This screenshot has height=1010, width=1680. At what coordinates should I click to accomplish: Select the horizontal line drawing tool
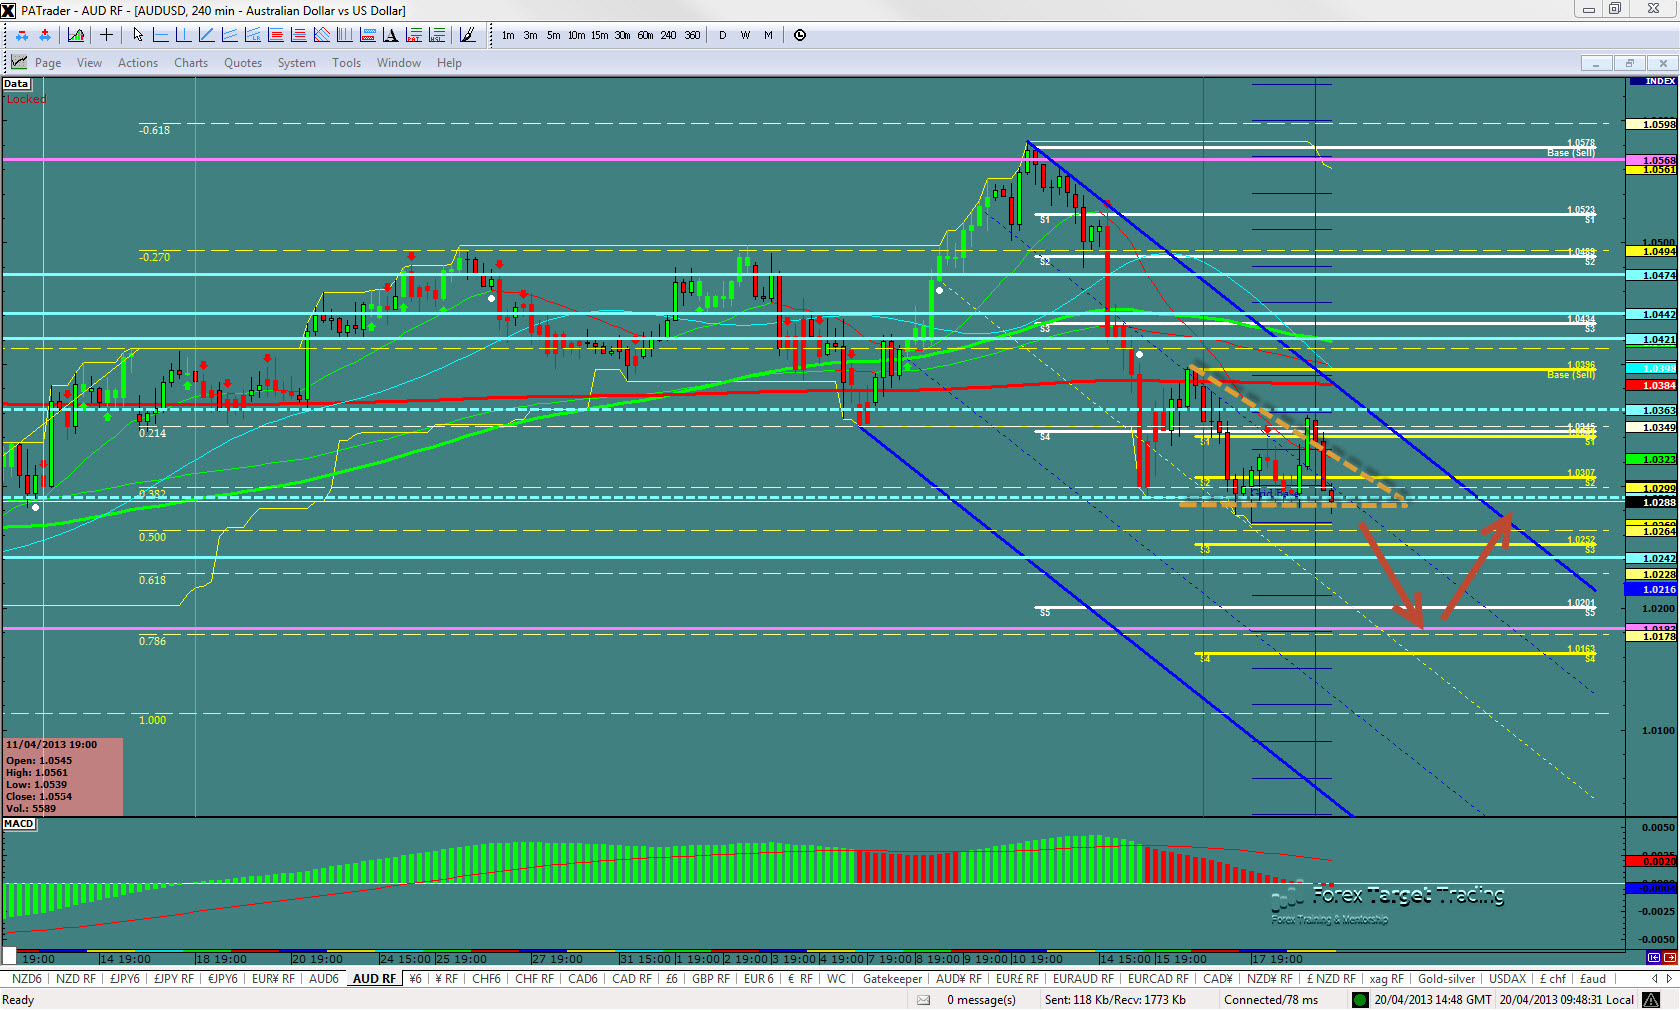click(x=160, y=35)
